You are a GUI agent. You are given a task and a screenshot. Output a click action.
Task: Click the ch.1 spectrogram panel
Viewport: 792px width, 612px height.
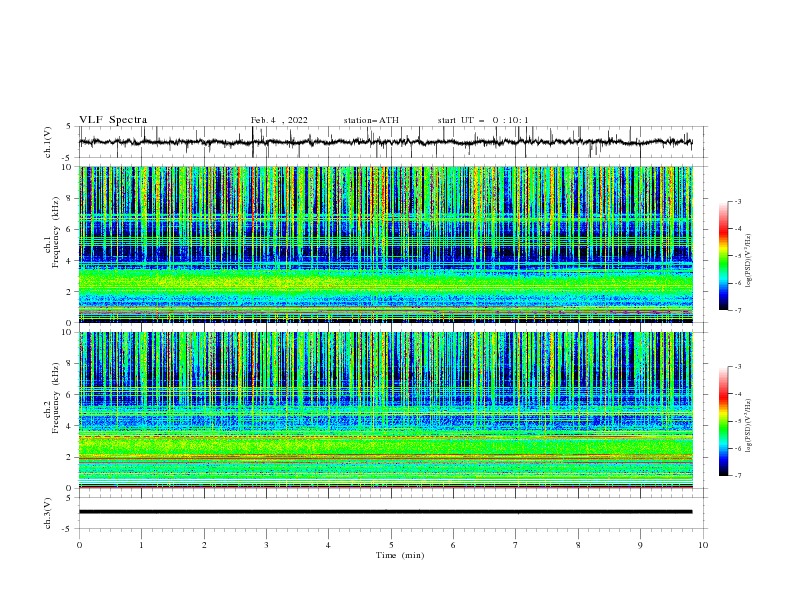386,244
